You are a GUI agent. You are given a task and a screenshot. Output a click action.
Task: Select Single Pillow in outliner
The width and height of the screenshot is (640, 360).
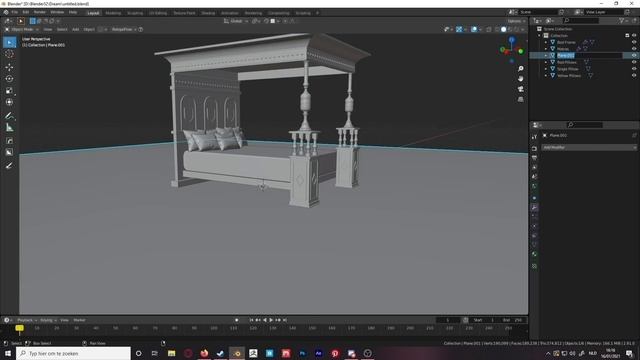(x=567, y=69)
